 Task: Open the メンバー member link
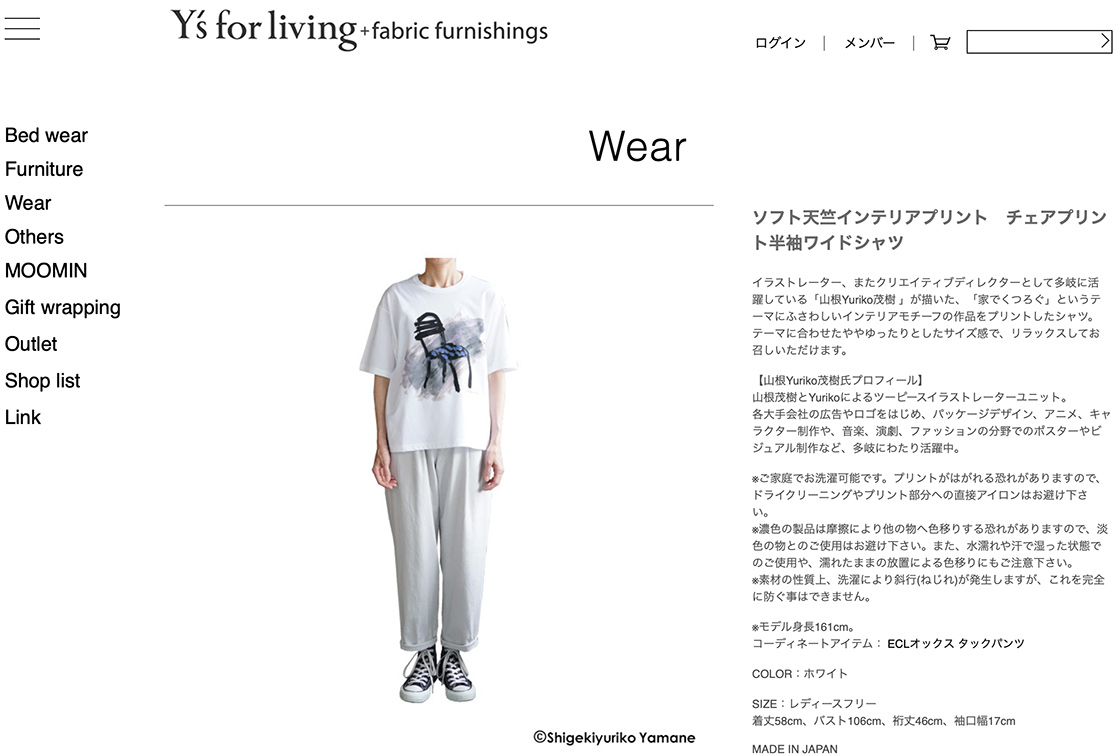point(869,43)
